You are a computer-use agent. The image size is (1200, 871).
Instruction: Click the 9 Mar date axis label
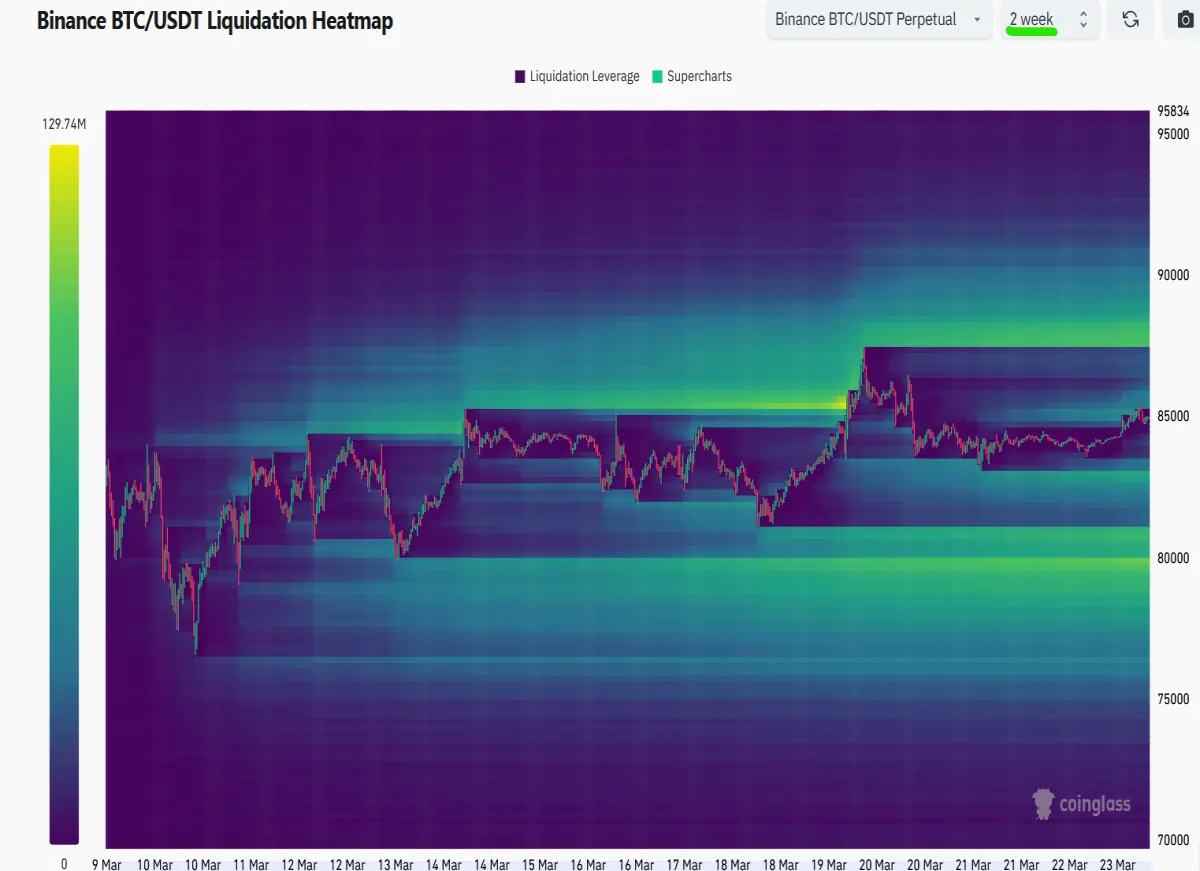click(x=107, y=864)
